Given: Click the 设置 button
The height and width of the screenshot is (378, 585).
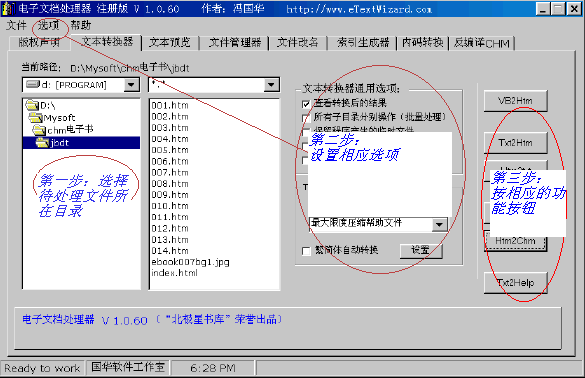Looking at the screenshot, I should click(x=421, y=250).
